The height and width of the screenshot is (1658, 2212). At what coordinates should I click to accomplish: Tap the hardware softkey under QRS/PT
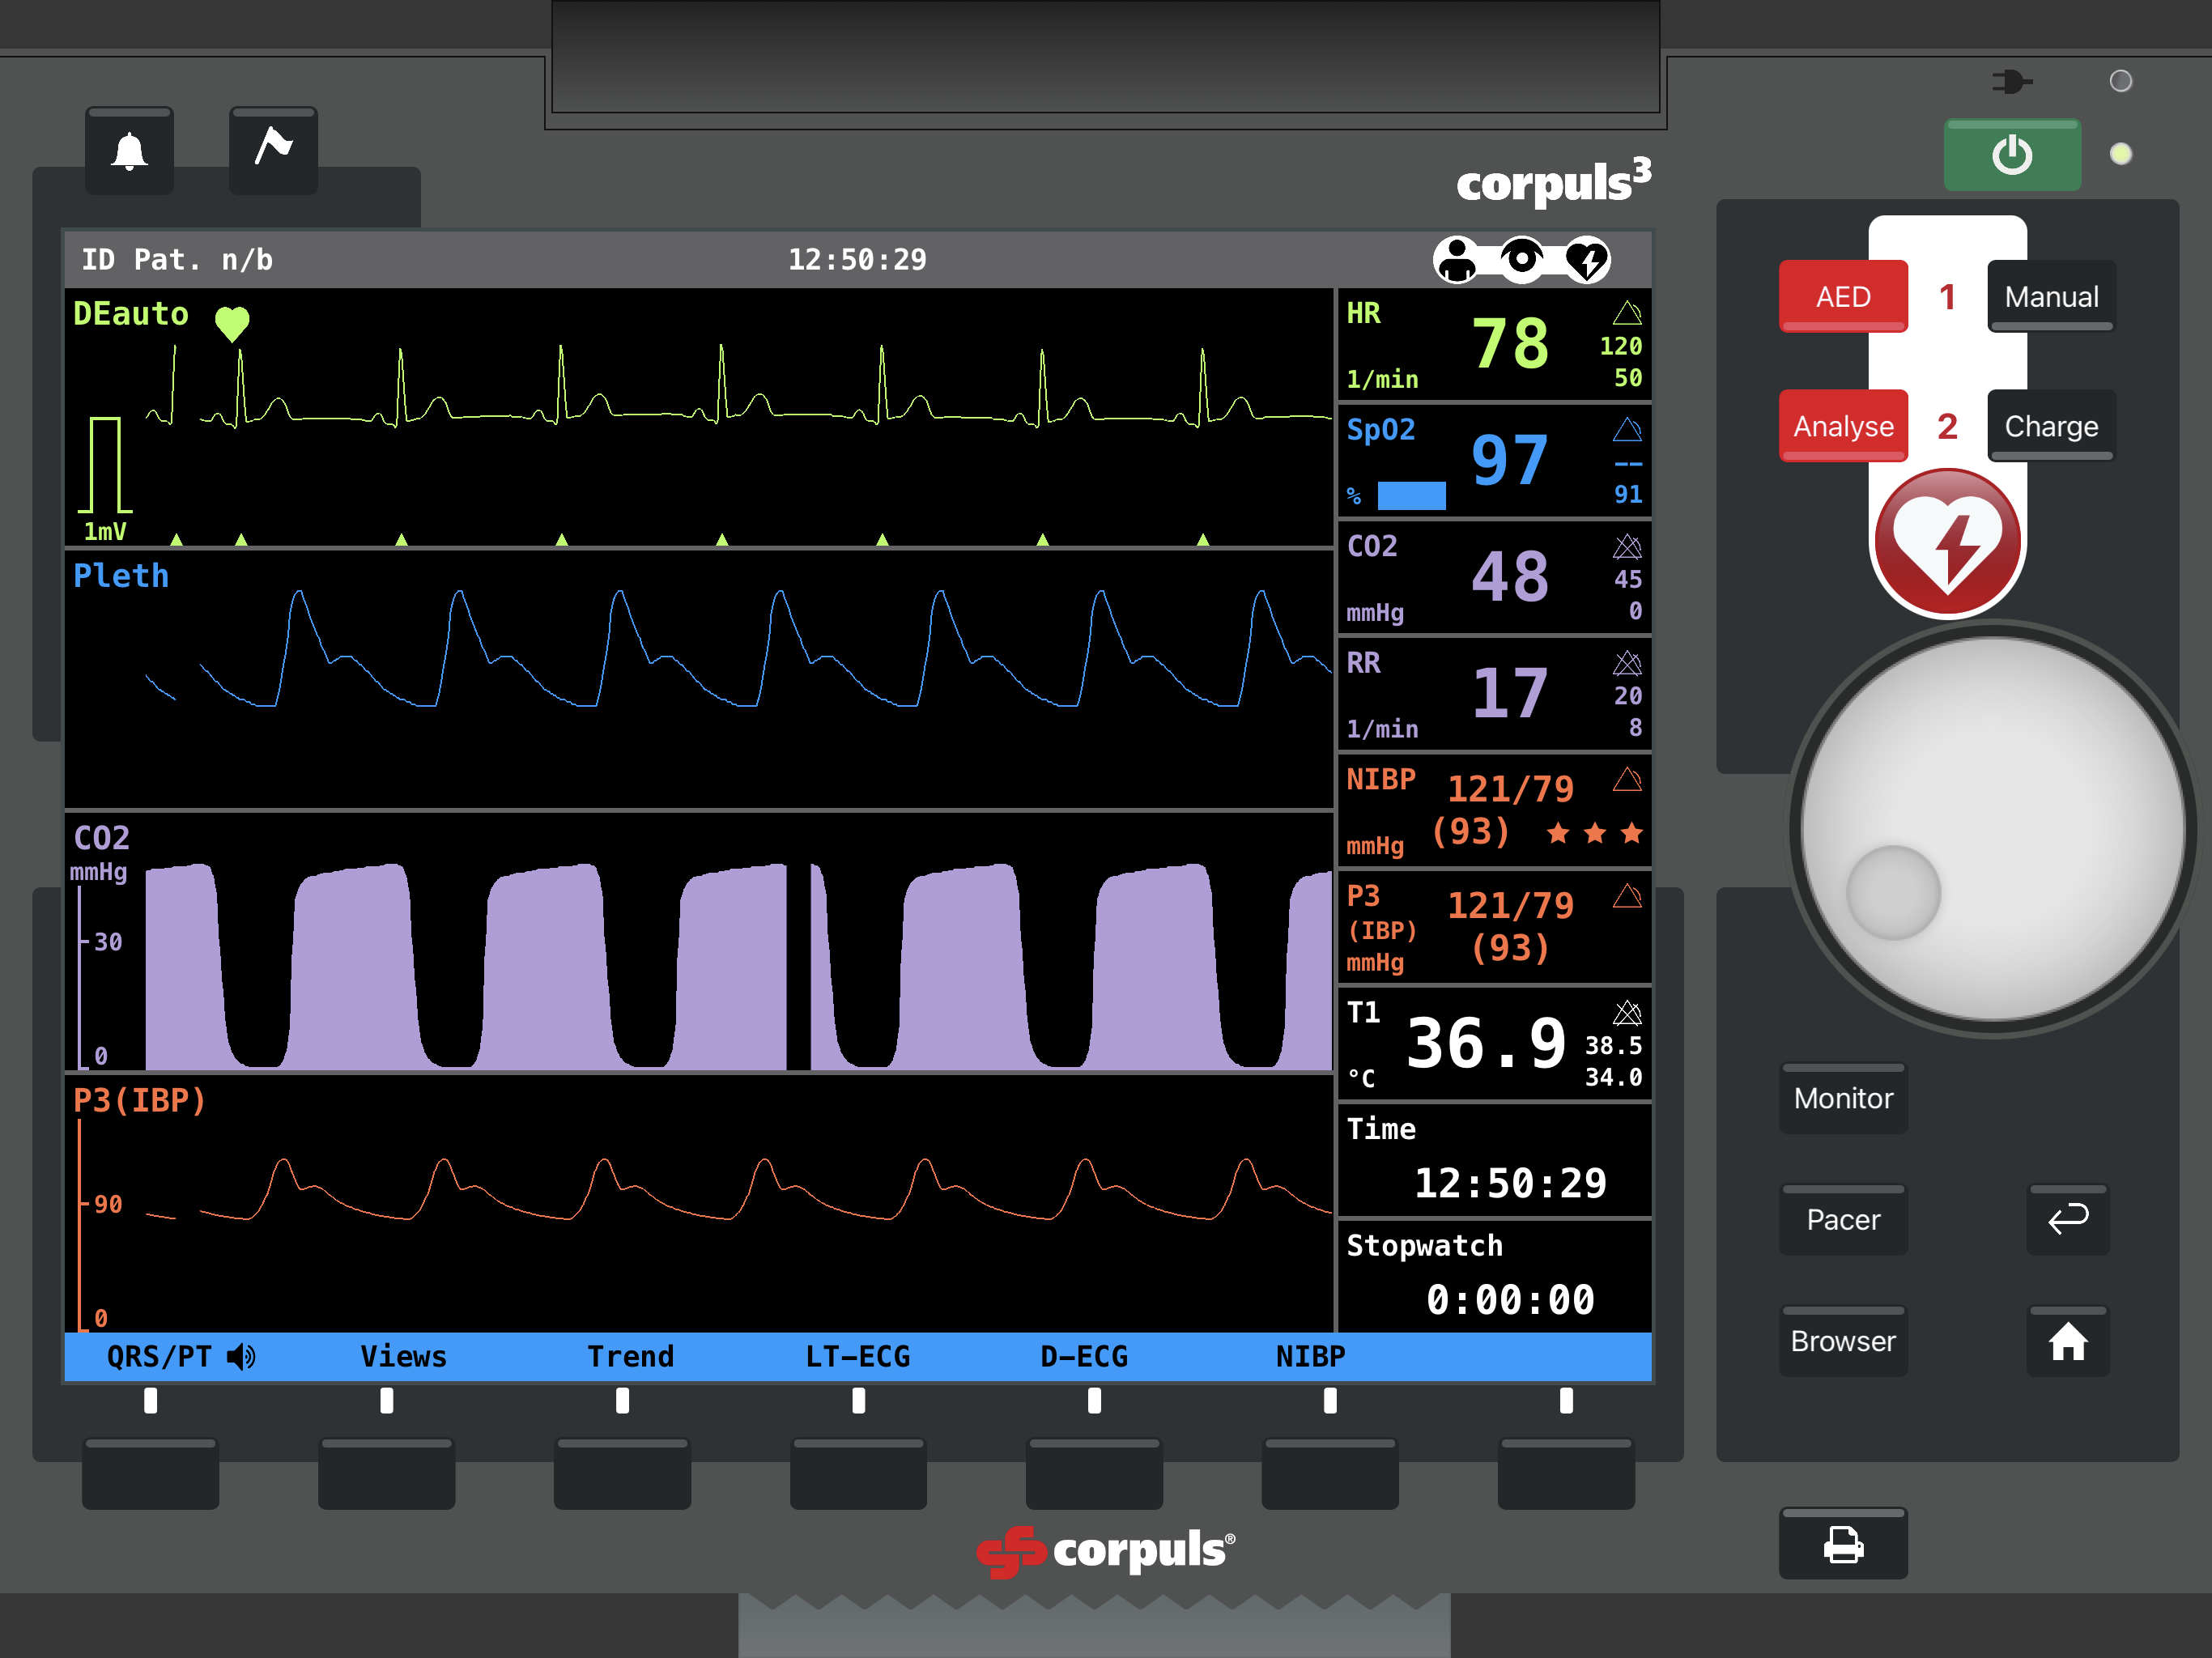click(x=150, y=1473)
